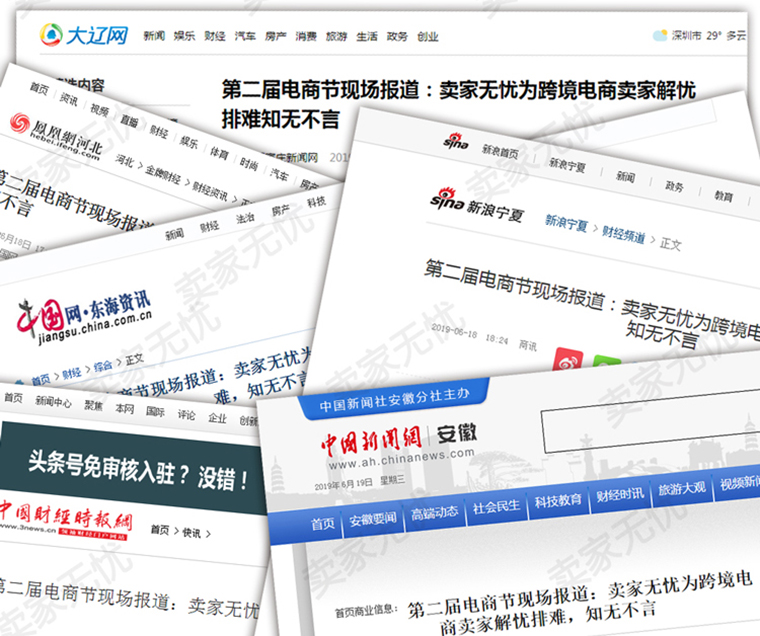Switch to the 社会民生 tab on 中国新闻网
The height and width of the screenshot is (636, 760).
point(496,507)
